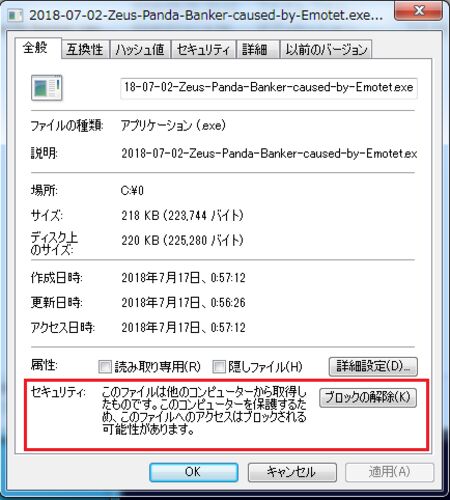Click the ディスク上のサイズ label
This screenshot has width=450, height=500.
click(54, 244)
